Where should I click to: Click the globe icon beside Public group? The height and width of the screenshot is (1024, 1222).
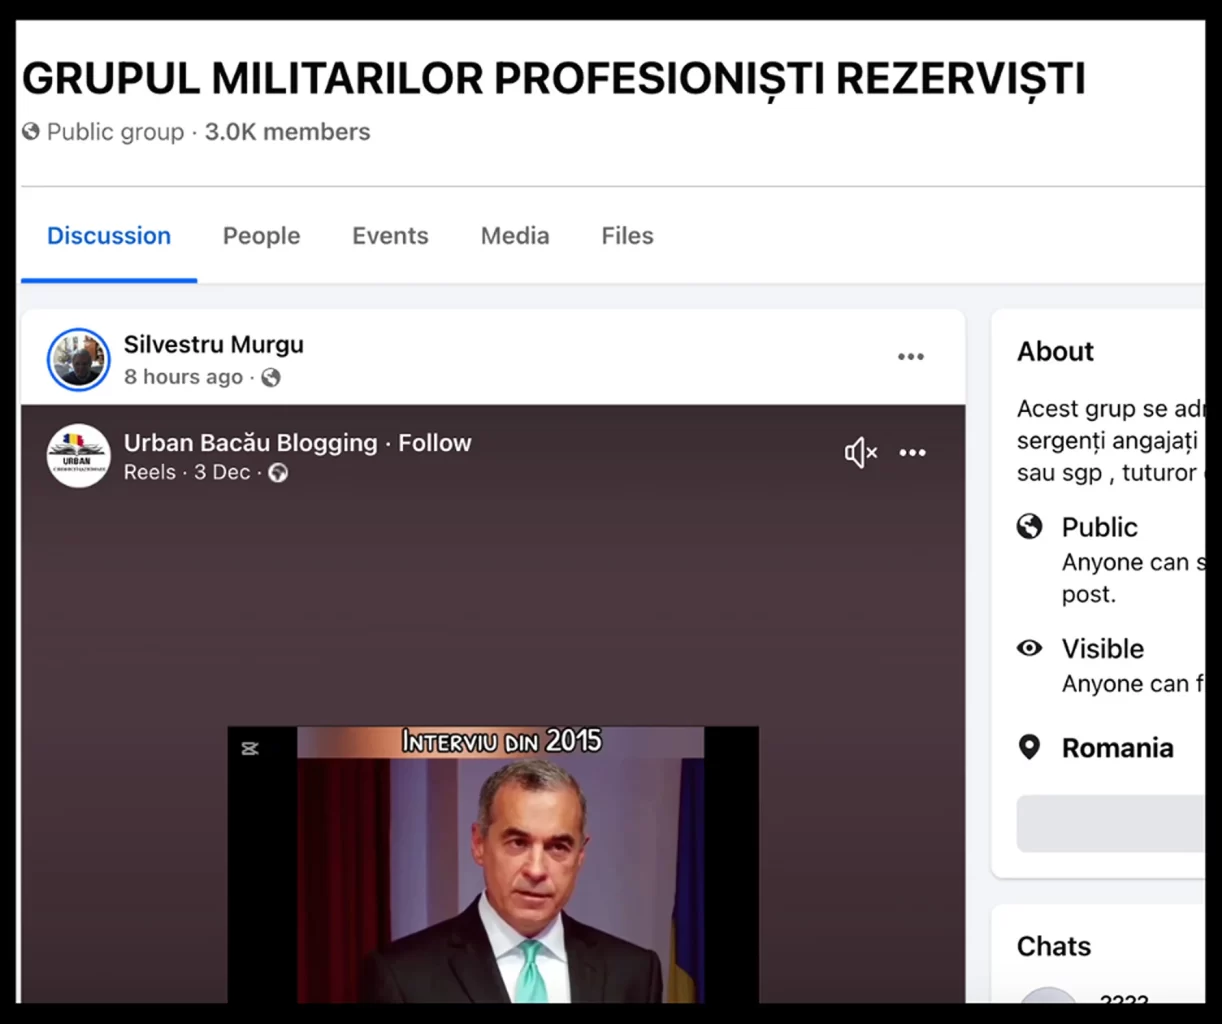pyautogui.click(x=31, y=131)
